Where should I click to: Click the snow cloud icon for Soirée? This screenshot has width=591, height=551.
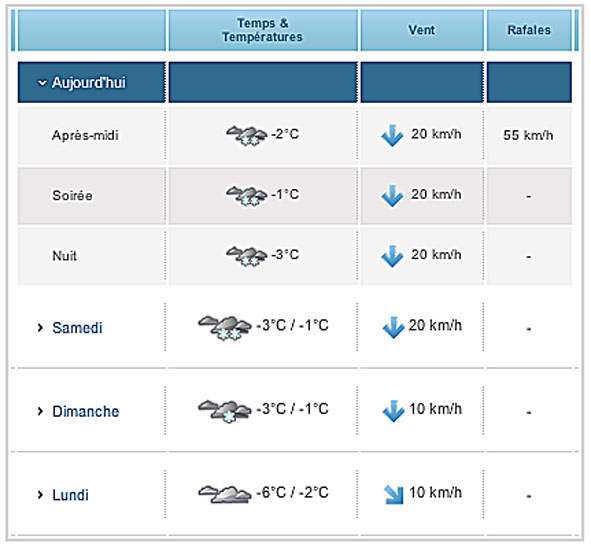(247, 196)
